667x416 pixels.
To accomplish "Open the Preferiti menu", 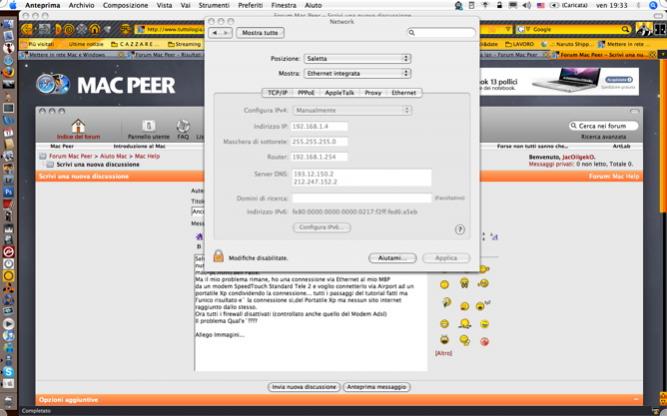I will point(250,6).
